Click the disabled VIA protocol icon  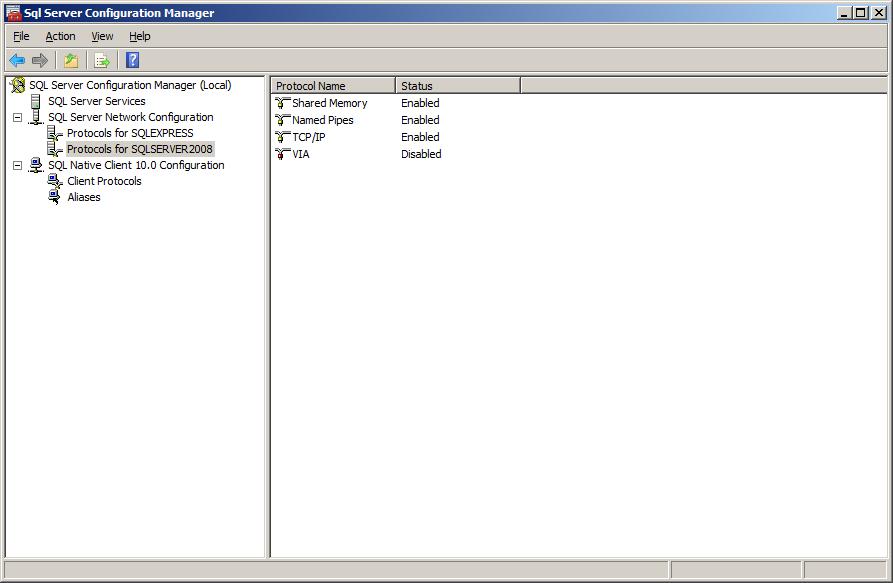tap(282, 154)
